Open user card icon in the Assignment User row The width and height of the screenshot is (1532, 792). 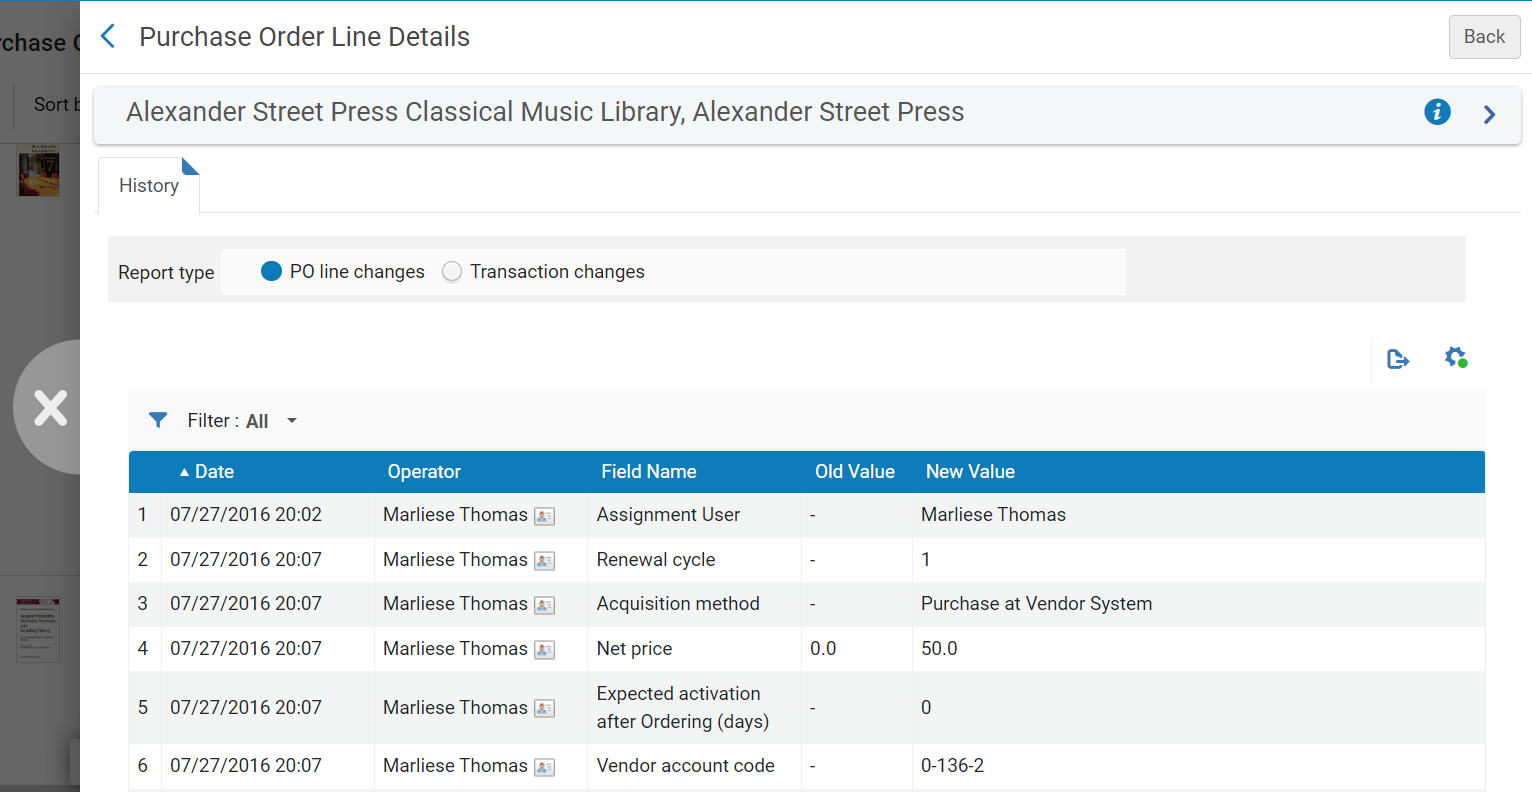(544, 516)
